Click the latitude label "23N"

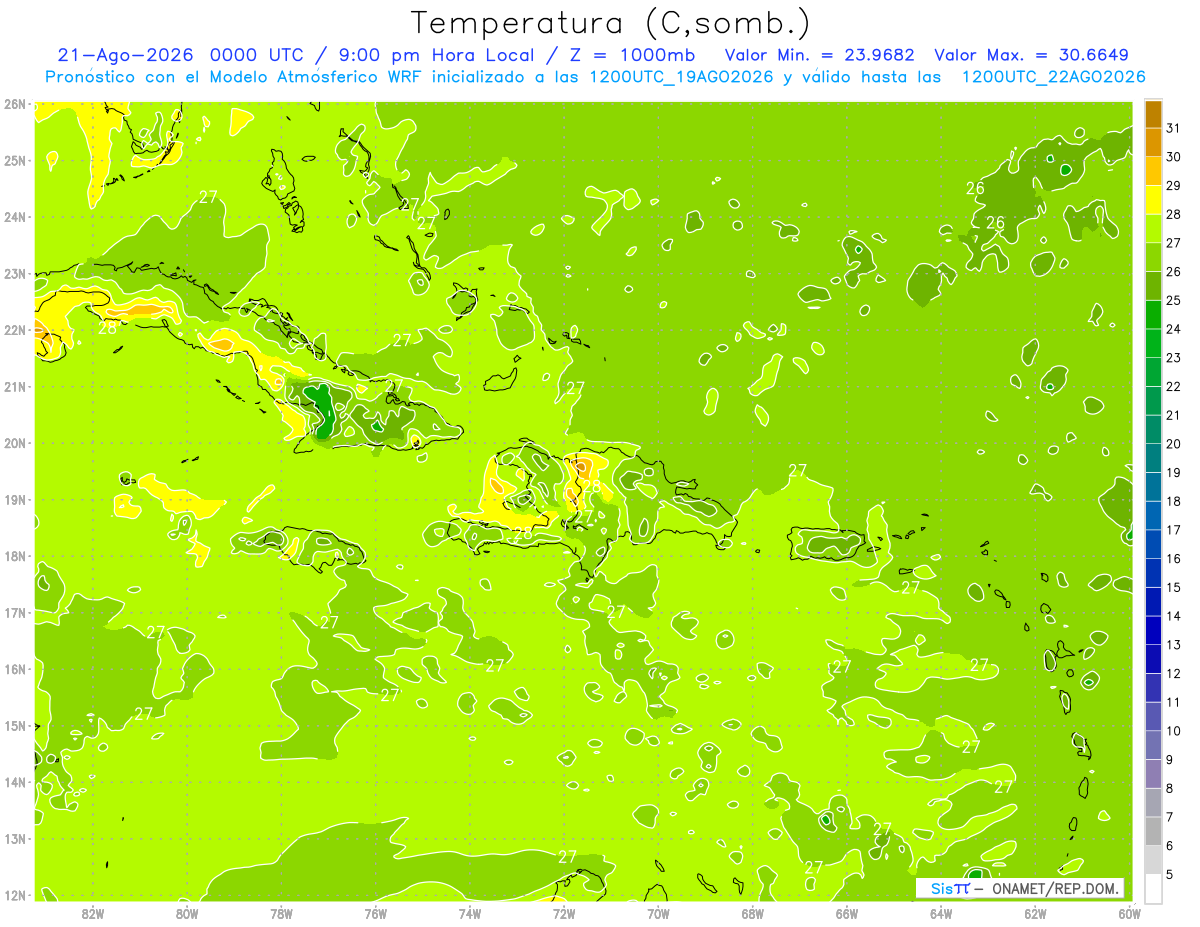[16, 273]
